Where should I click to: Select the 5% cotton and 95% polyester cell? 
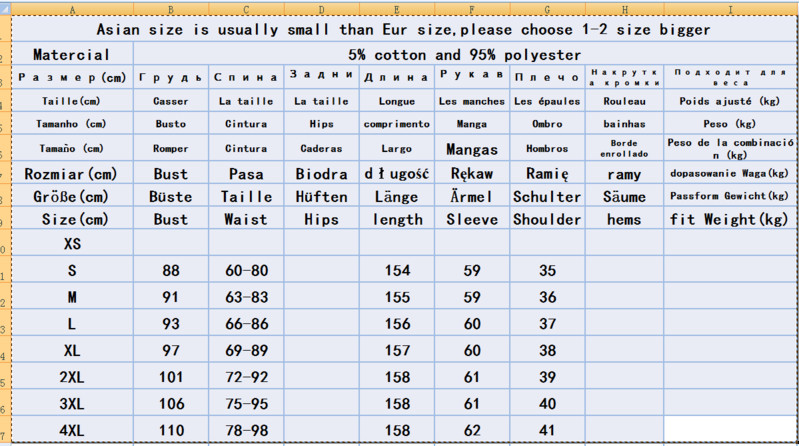tap(465, 54)
